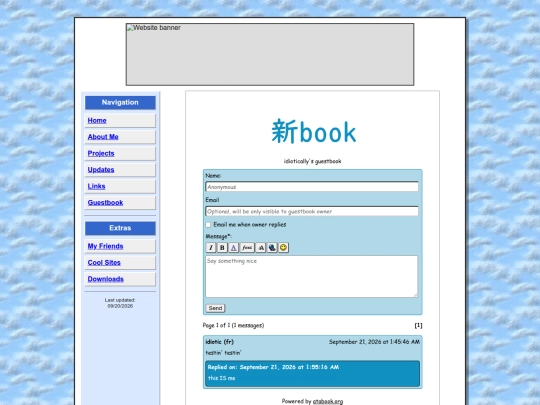This screenshot has height=405, width=540.
Task: Go to the Downloads page
Action: pyautogui.click(x=106, y=279)
